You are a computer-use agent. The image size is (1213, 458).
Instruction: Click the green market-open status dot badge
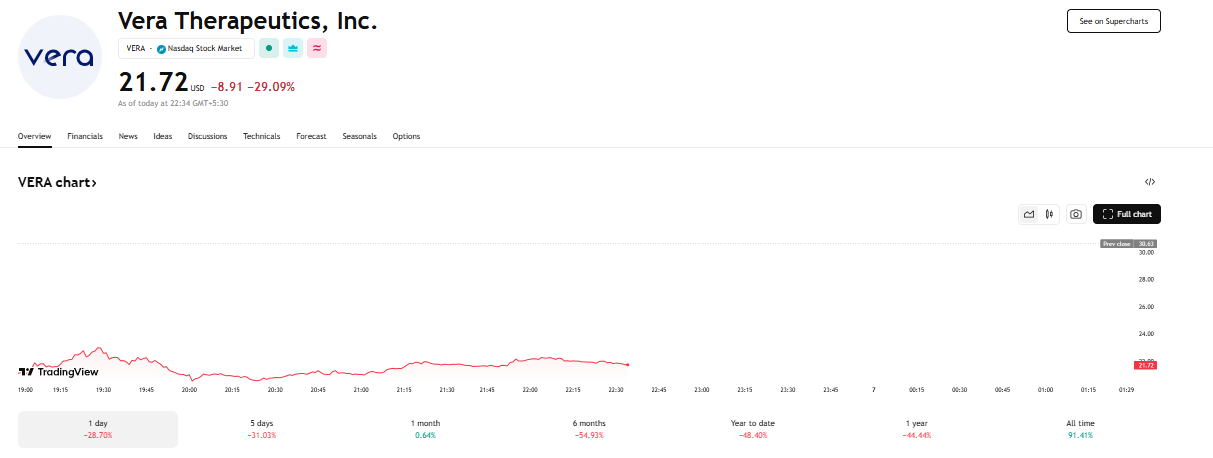coord(268,48)
